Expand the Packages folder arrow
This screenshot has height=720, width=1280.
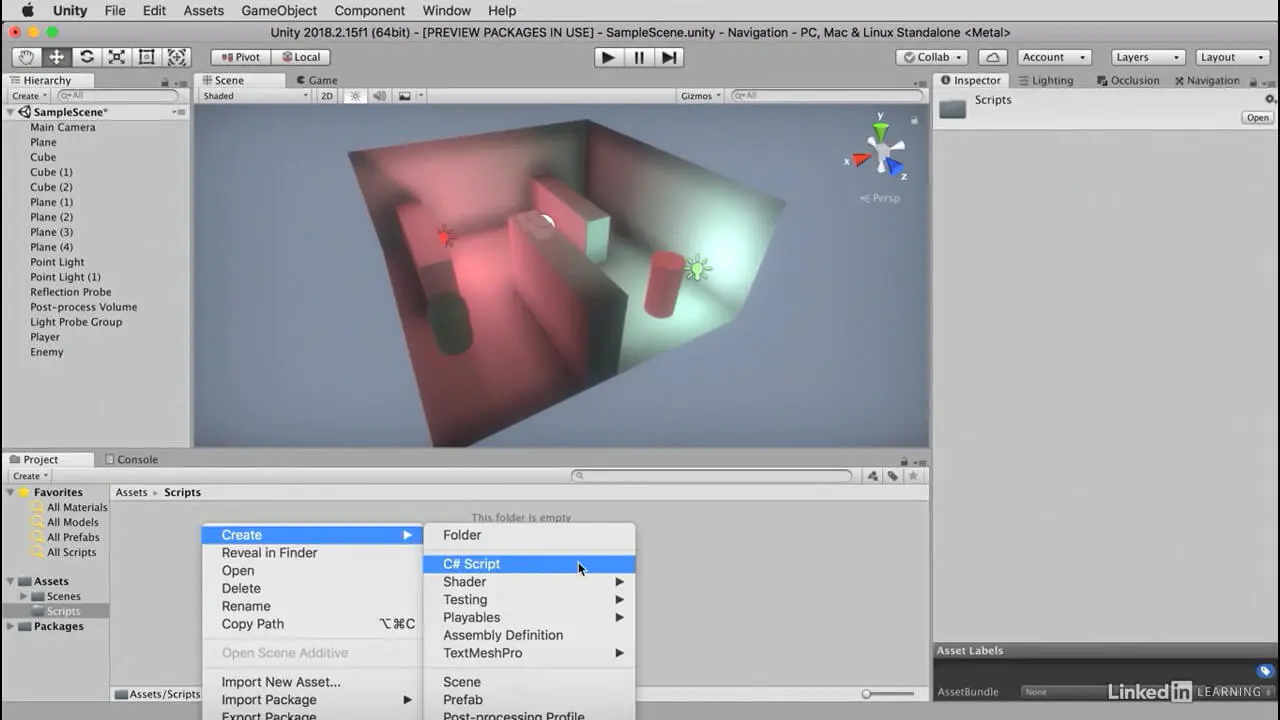pos(11,626)
